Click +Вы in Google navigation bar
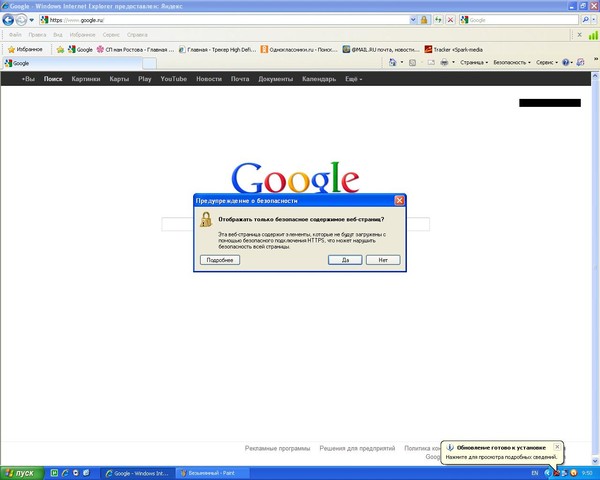The image size is (600, 480). click(28, 79)
